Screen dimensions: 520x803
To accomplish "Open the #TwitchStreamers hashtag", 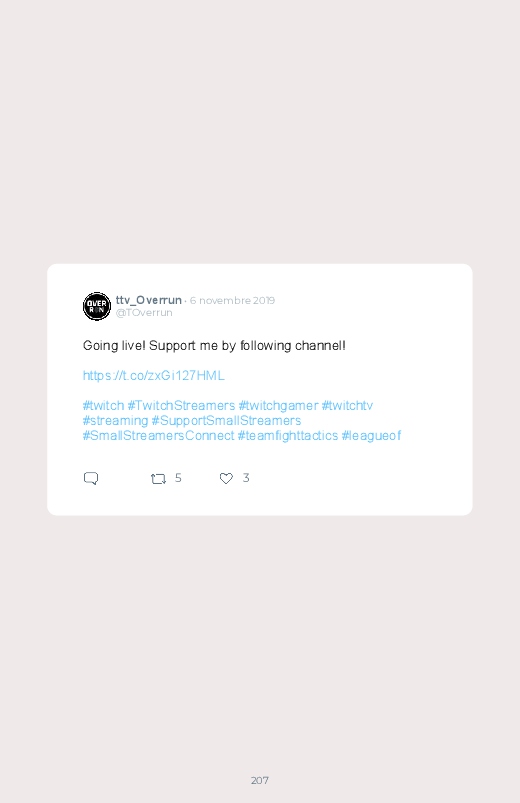I will pos(181,406).
